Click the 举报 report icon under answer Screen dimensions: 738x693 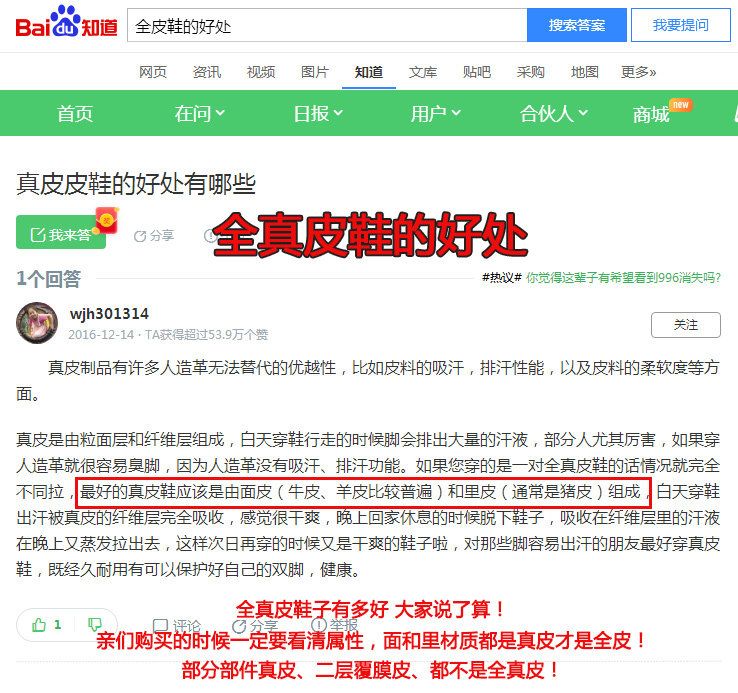pos(319,625)
